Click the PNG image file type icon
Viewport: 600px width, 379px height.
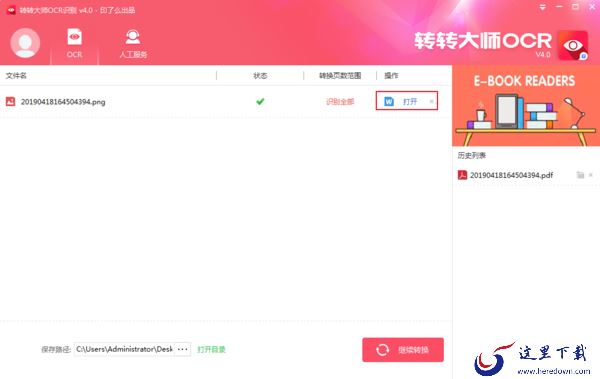coord(10,101)
